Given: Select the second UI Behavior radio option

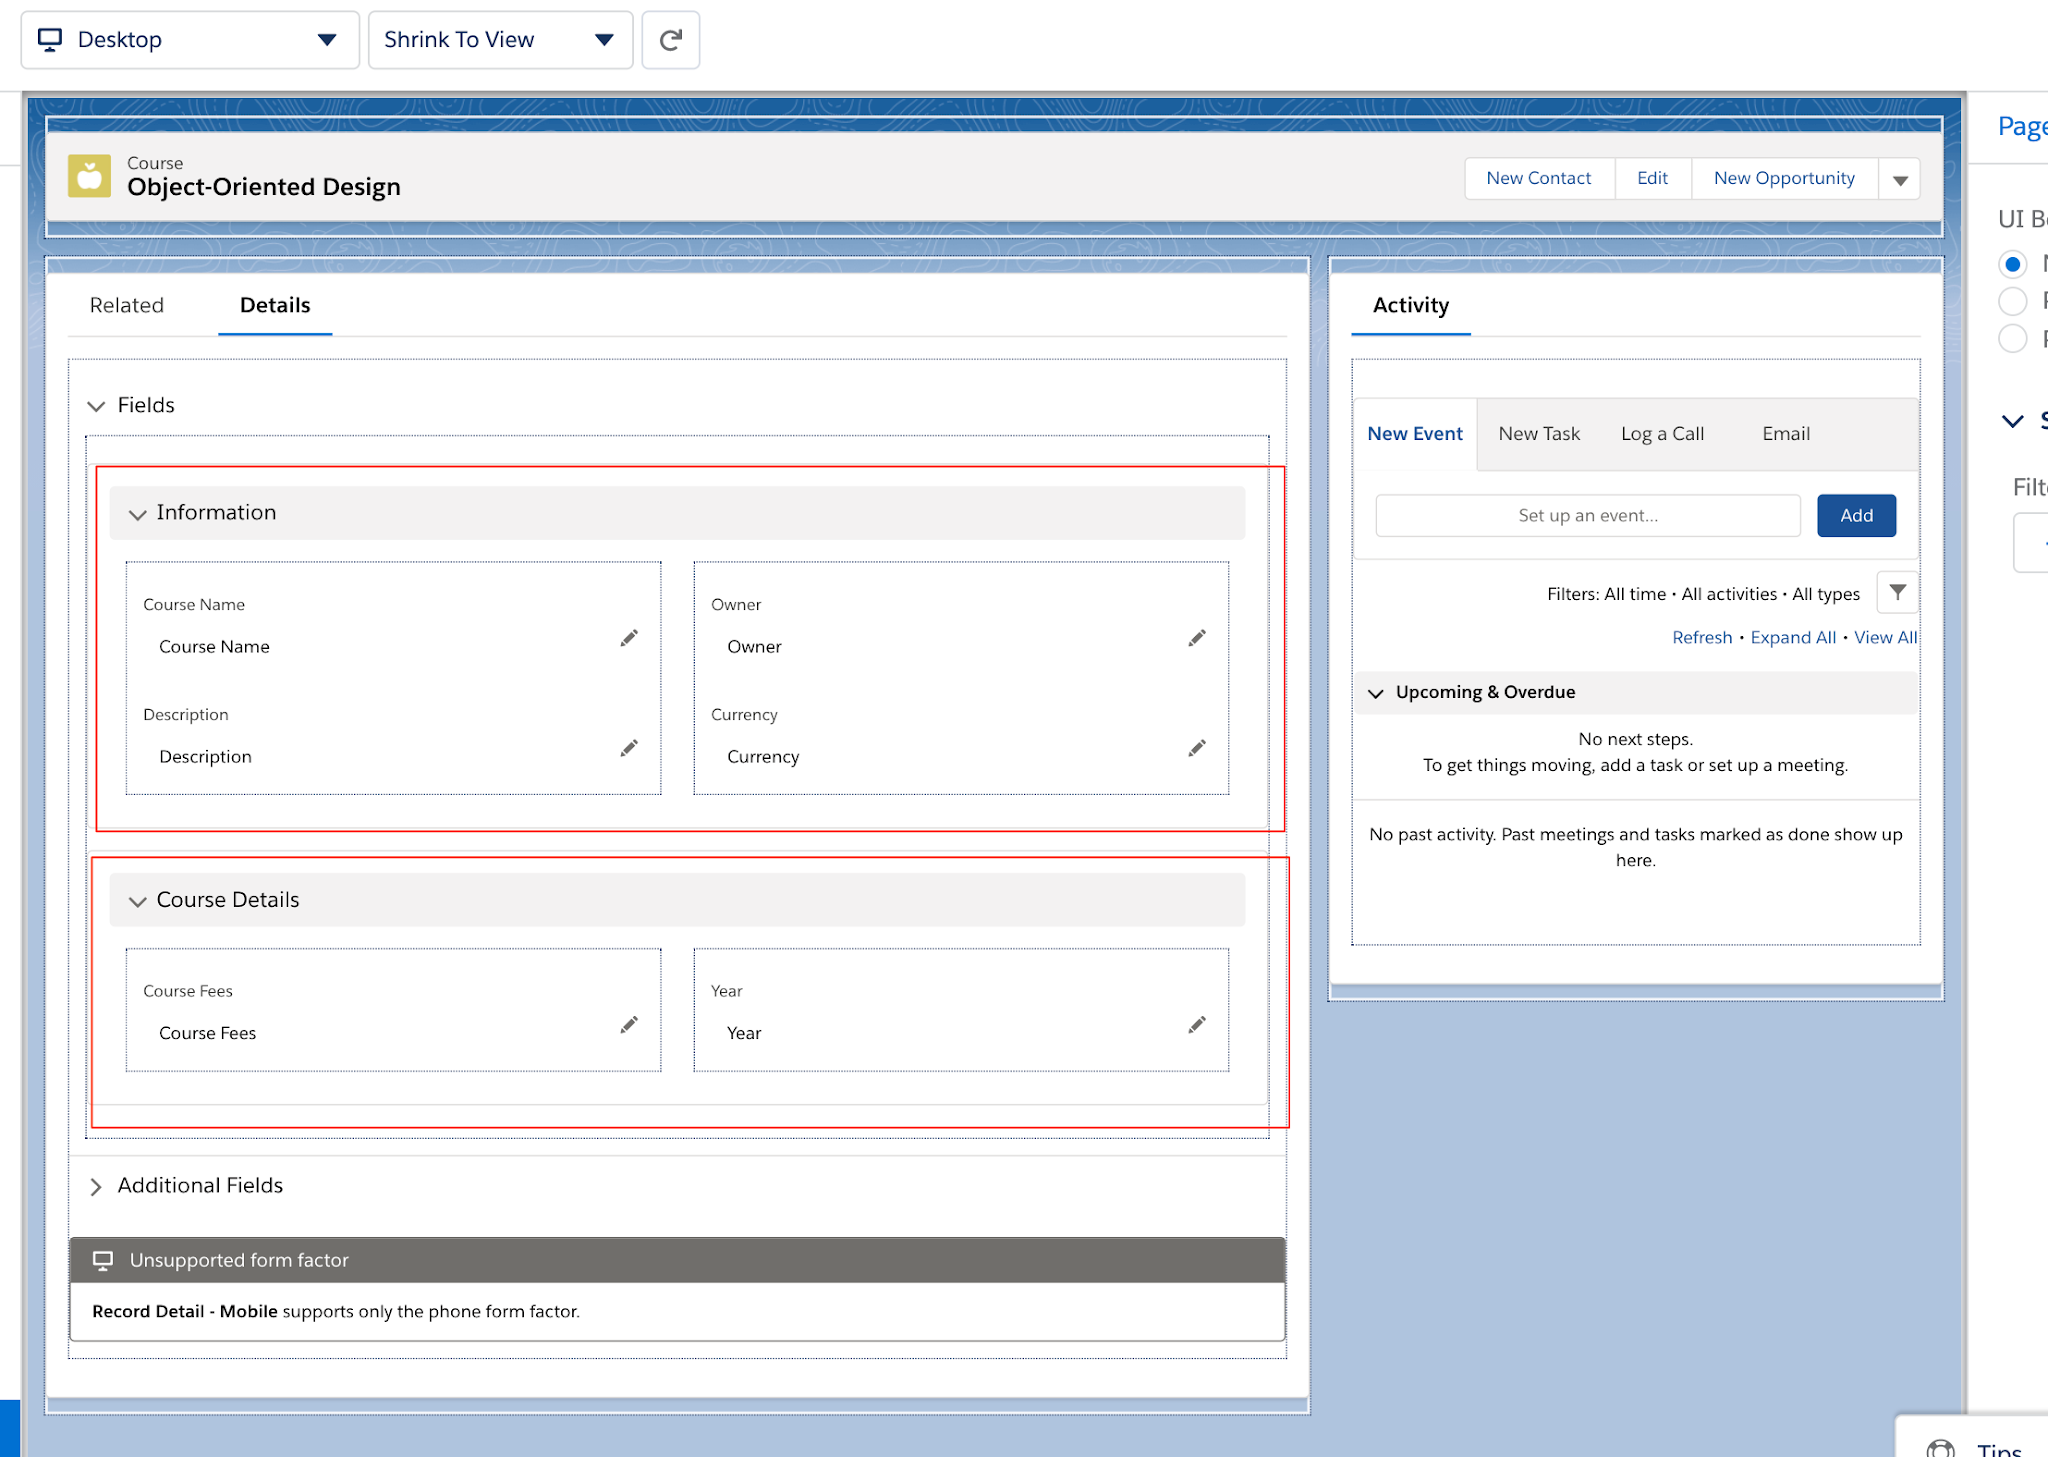Looking at the screenshot, I should coord(2013,300).
